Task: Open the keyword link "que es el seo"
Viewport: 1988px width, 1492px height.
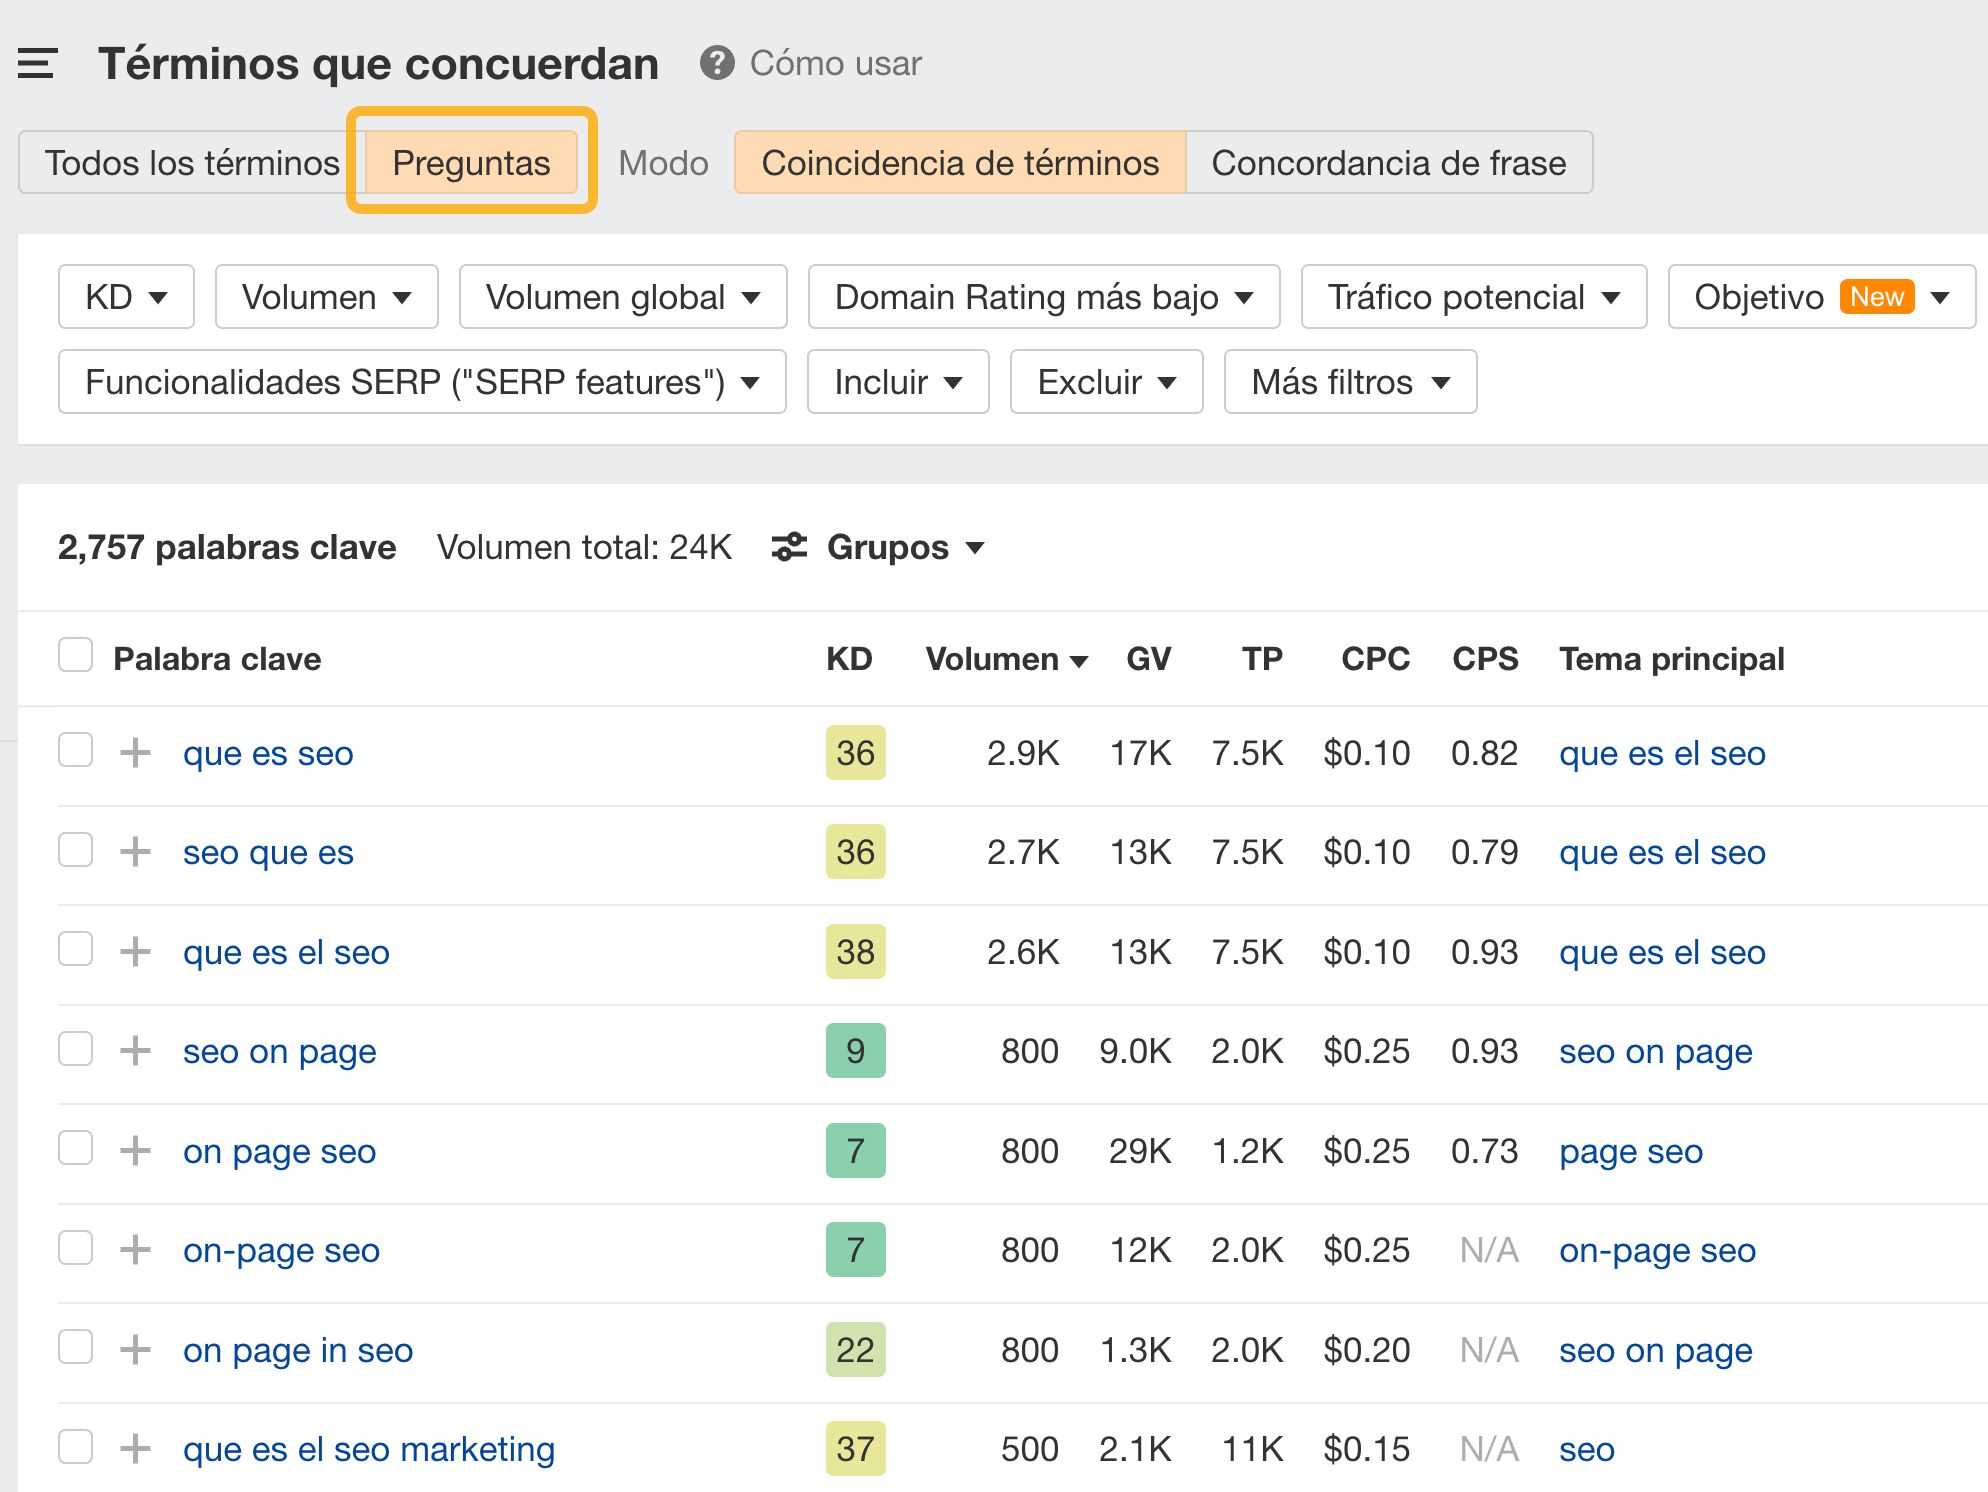Action: [x=286, y=951]
